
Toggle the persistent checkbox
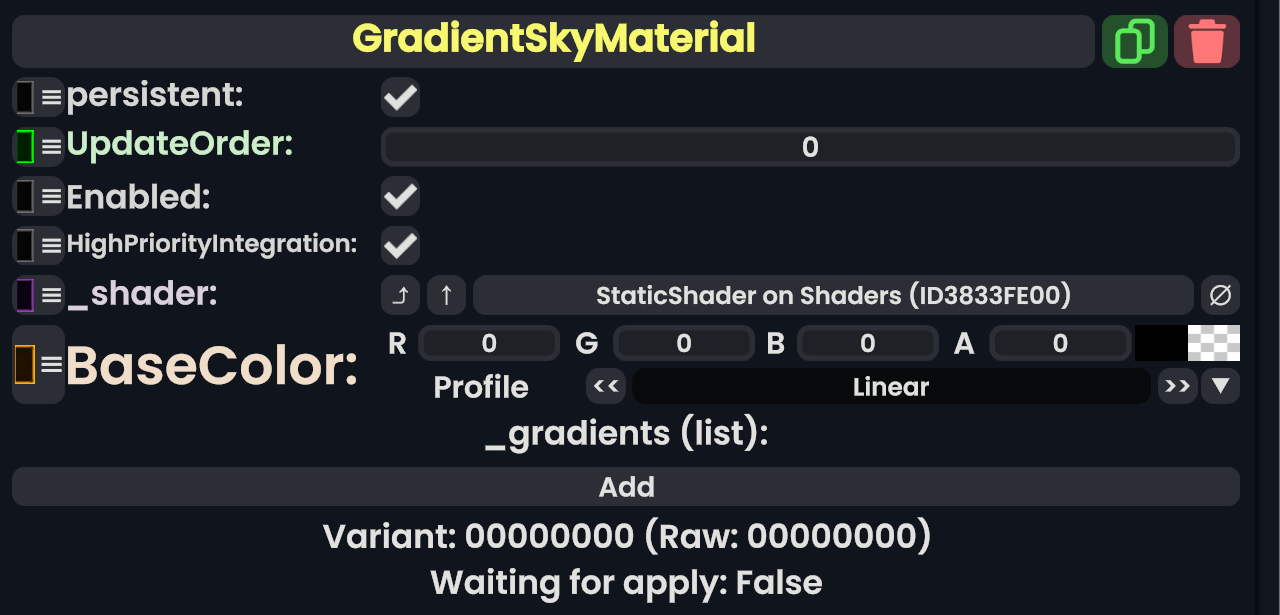(x=400, y=97)
